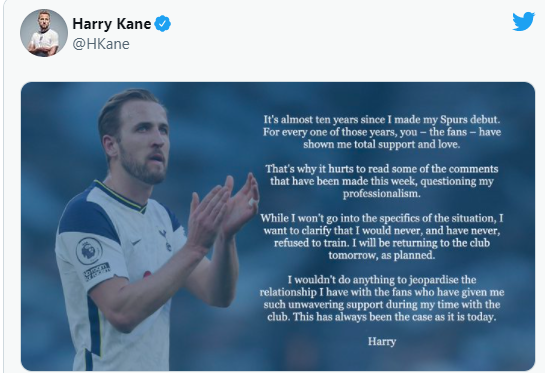The width and height of the screenshot is (545, 373).
Task: Open Harry Kane's round profile avatar
Action: click(44, 33)
